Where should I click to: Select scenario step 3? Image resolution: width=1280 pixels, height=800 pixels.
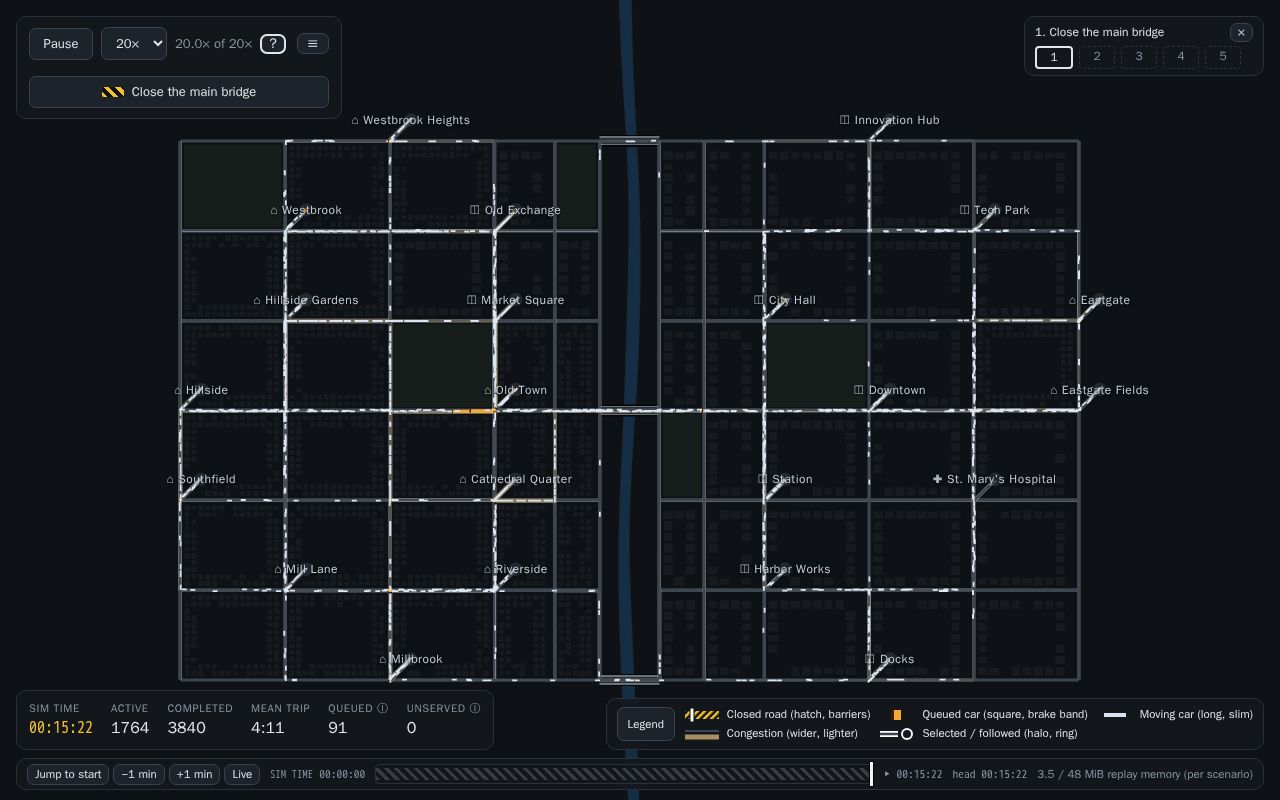pyautogui.click(x=1139, y=57)
